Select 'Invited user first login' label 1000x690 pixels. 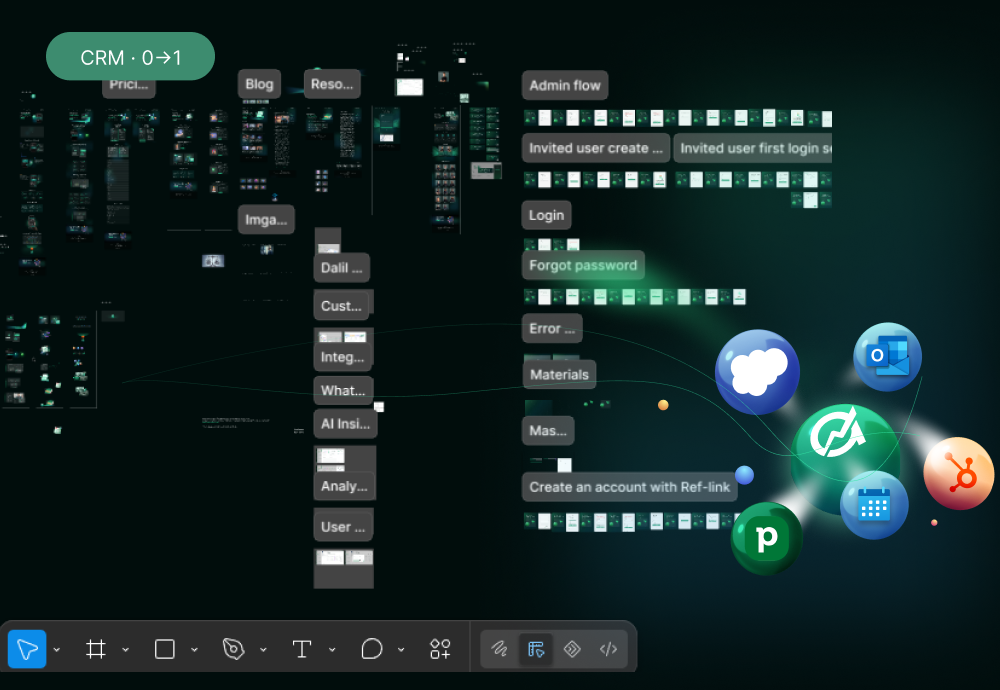[753, 148]
